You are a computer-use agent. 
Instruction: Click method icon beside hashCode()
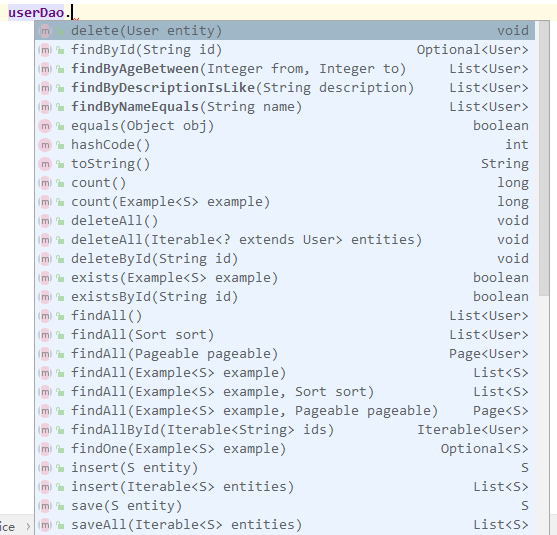click(45, 145)
